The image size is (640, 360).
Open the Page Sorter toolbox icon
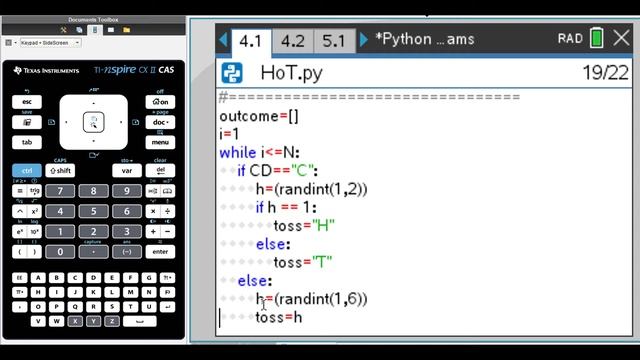coord(79,30)
